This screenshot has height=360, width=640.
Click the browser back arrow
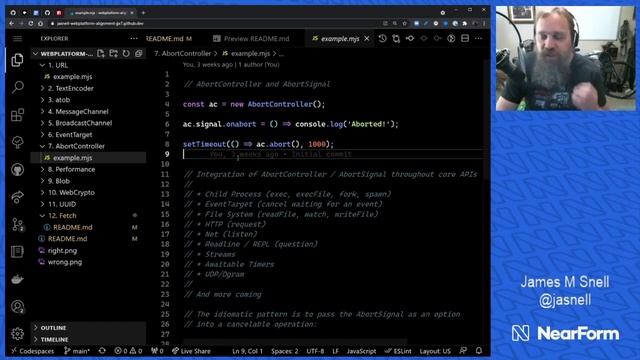(11, 24)
